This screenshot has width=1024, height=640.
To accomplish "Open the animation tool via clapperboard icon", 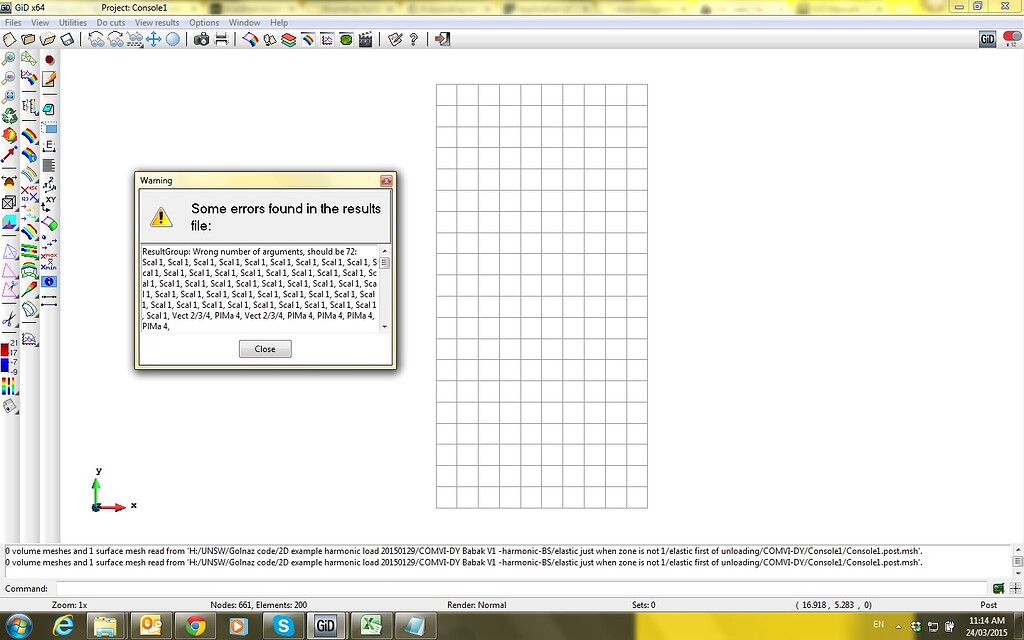I will coord(363,40).
